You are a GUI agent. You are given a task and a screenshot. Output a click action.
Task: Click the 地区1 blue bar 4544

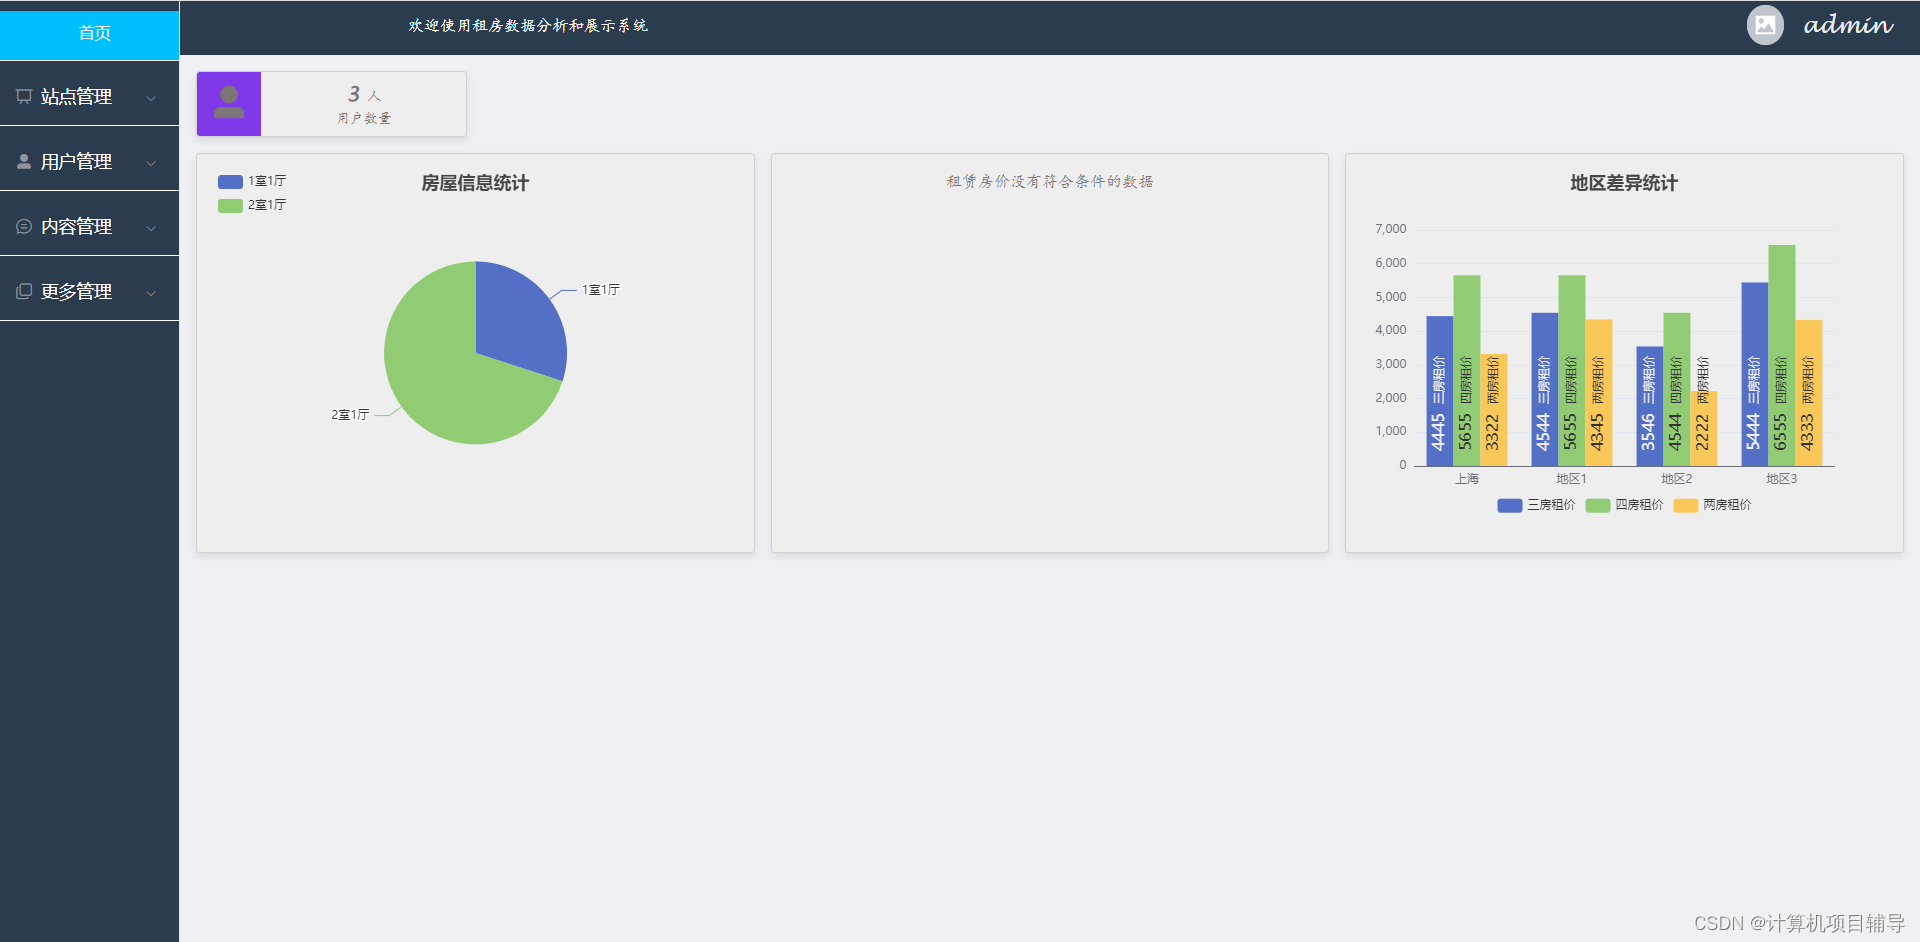click(1544, 389)
